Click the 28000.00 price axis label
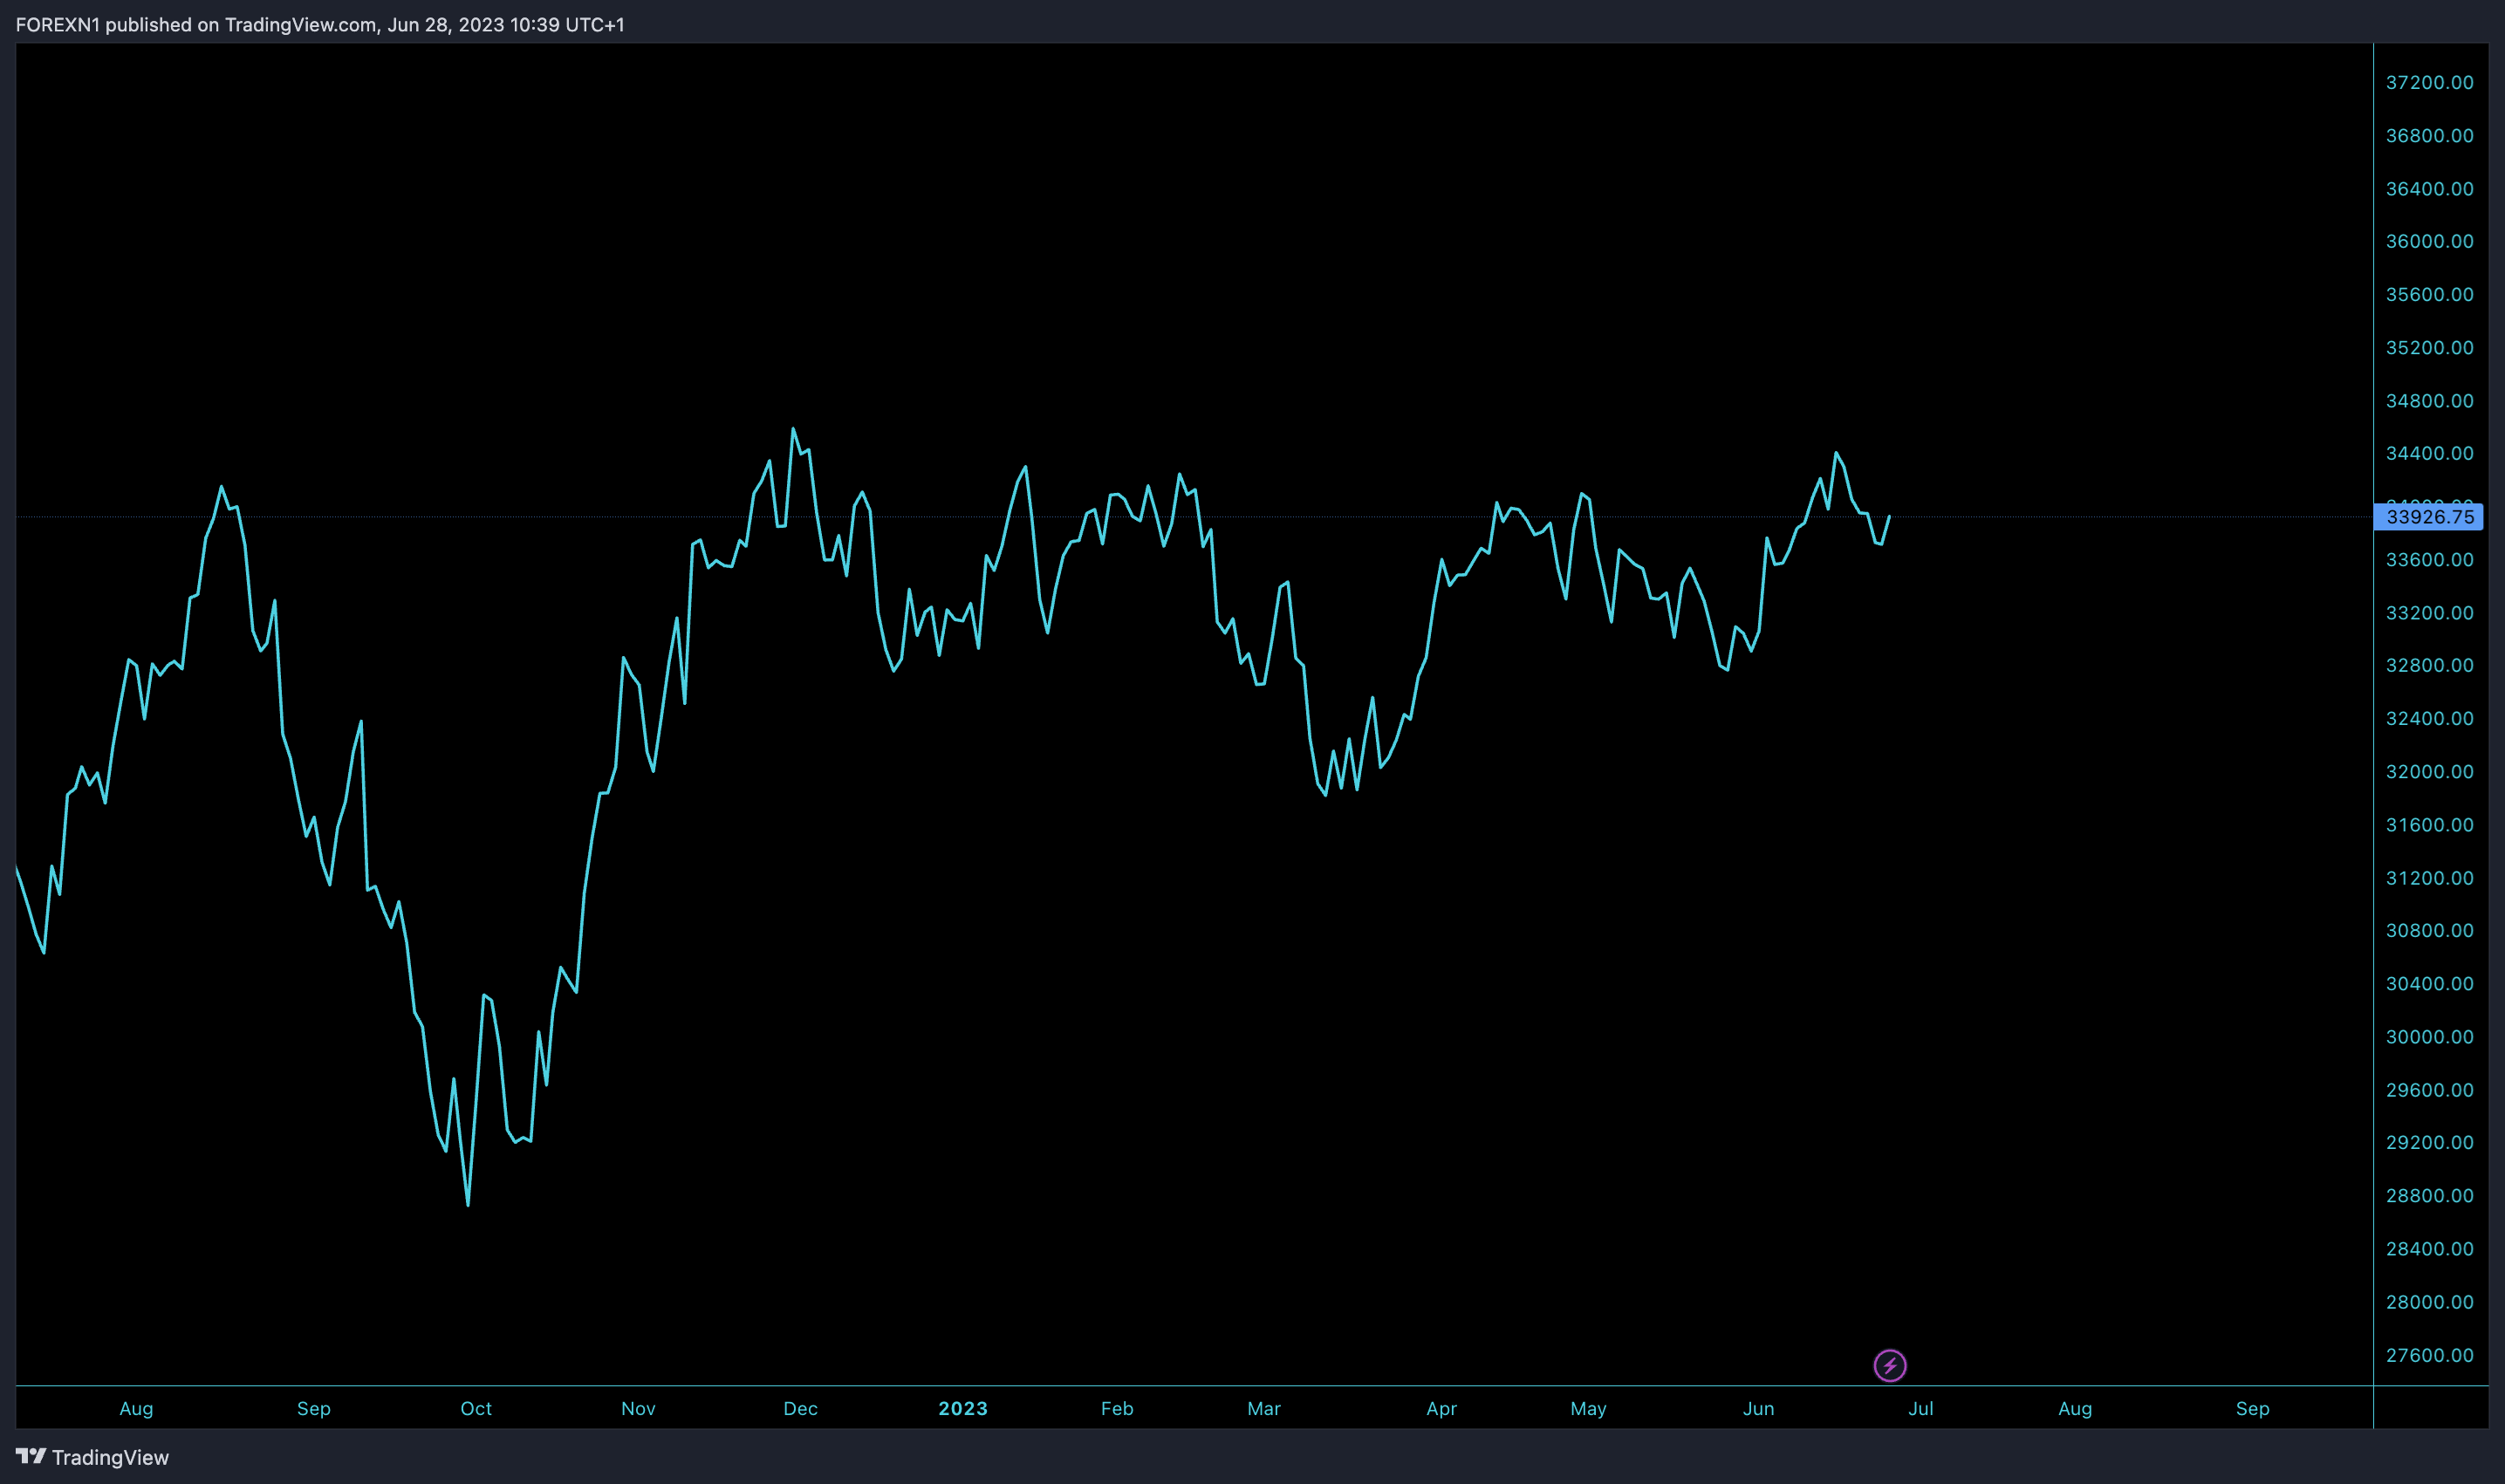 [2429, 1302]
